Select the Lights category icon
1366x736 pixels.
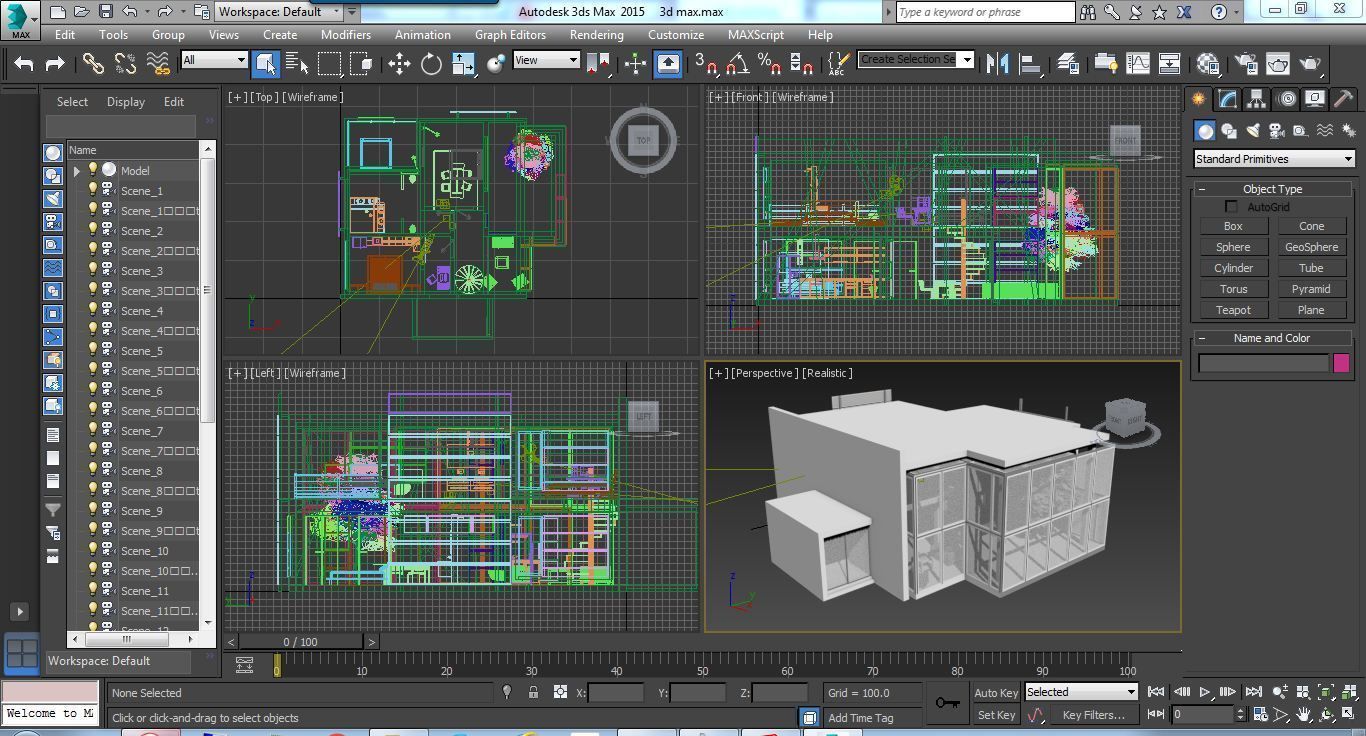click(1253, 131)
